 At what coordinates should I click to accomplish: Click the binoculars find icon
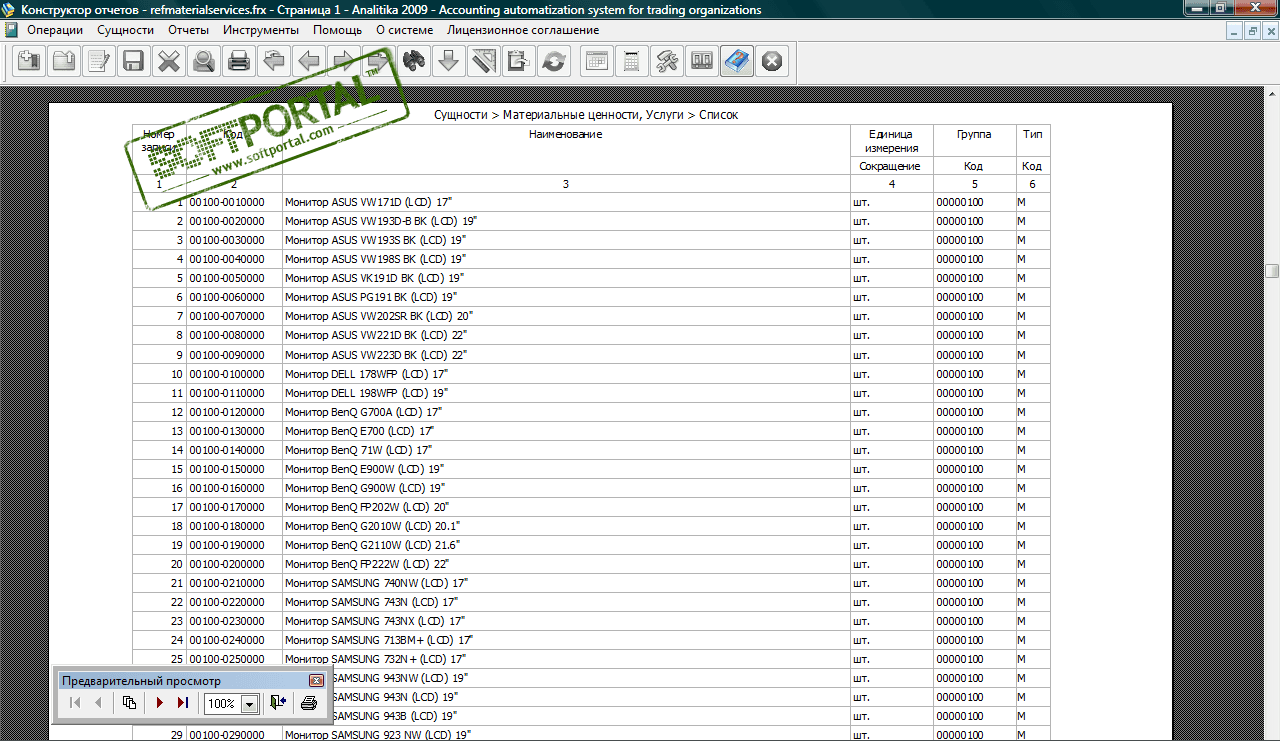coord(414,62)
